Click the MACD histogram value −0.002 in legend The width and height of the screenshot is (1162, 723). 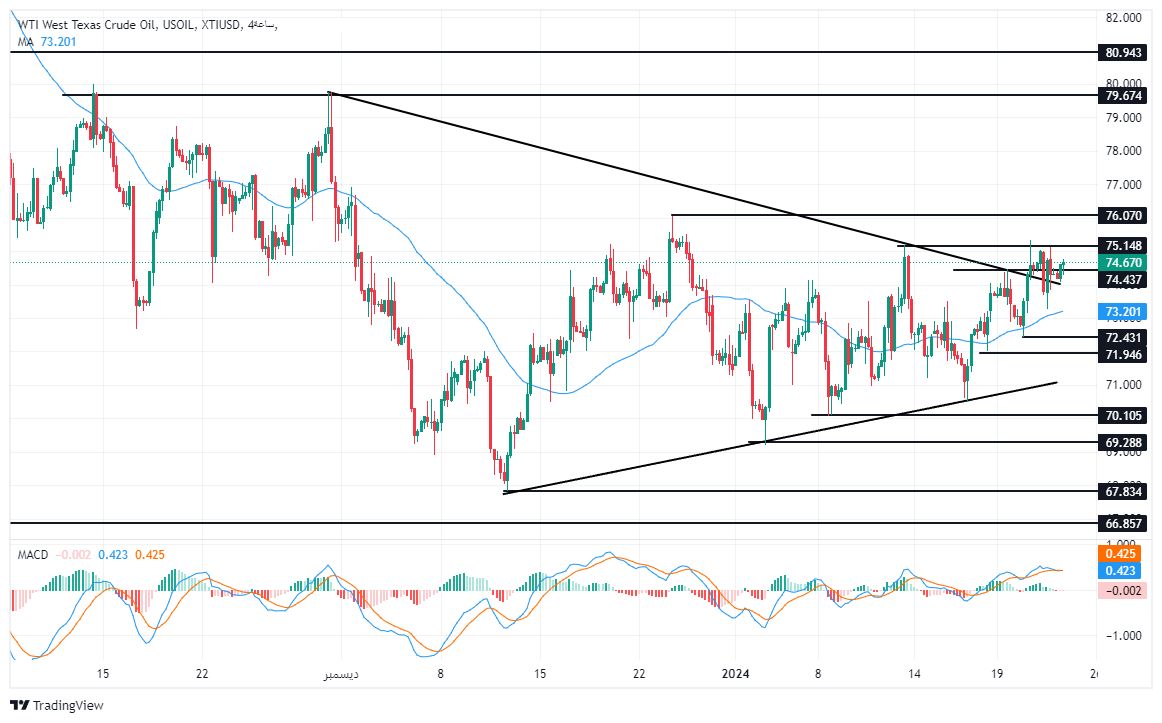click(x=73, y=555)
